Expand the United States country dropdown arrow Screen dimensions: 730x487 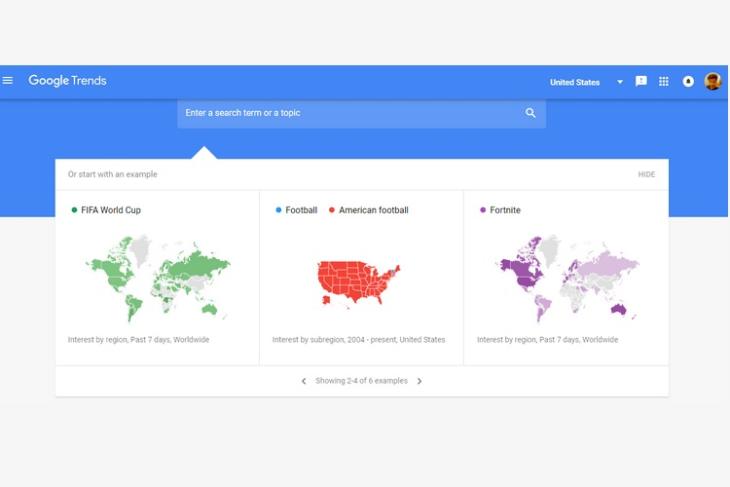point(620,82)
